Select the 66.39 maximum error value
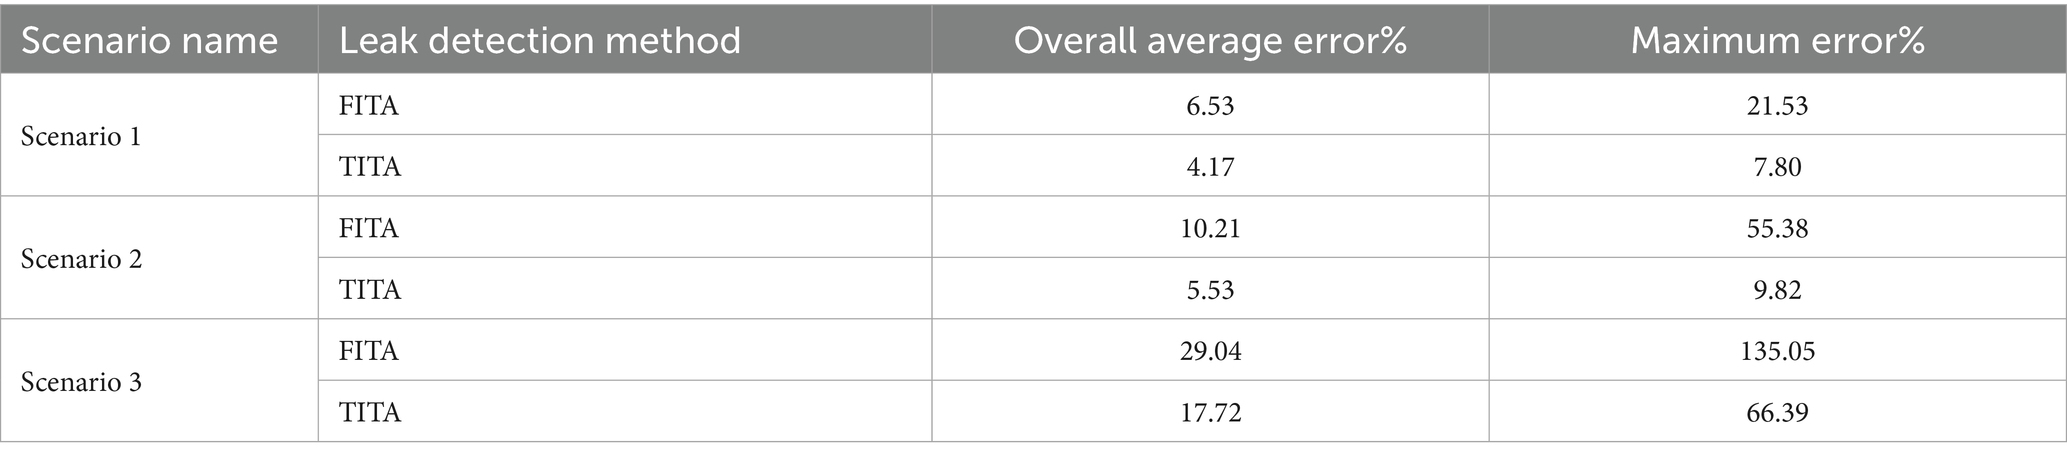 pos(1778,412)
